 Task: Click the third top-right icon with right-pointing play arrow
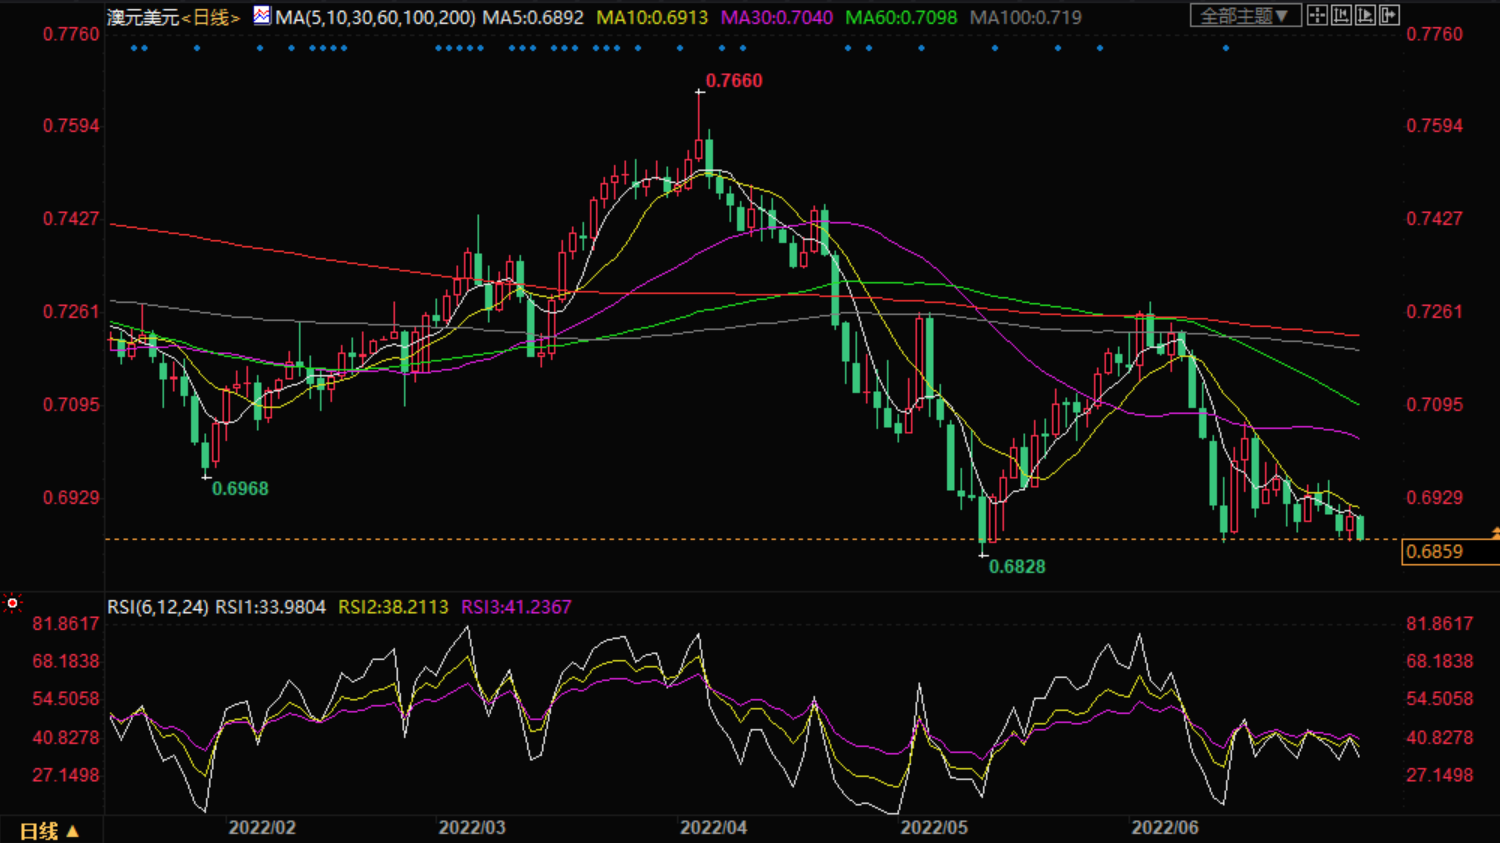point(1365,15)
